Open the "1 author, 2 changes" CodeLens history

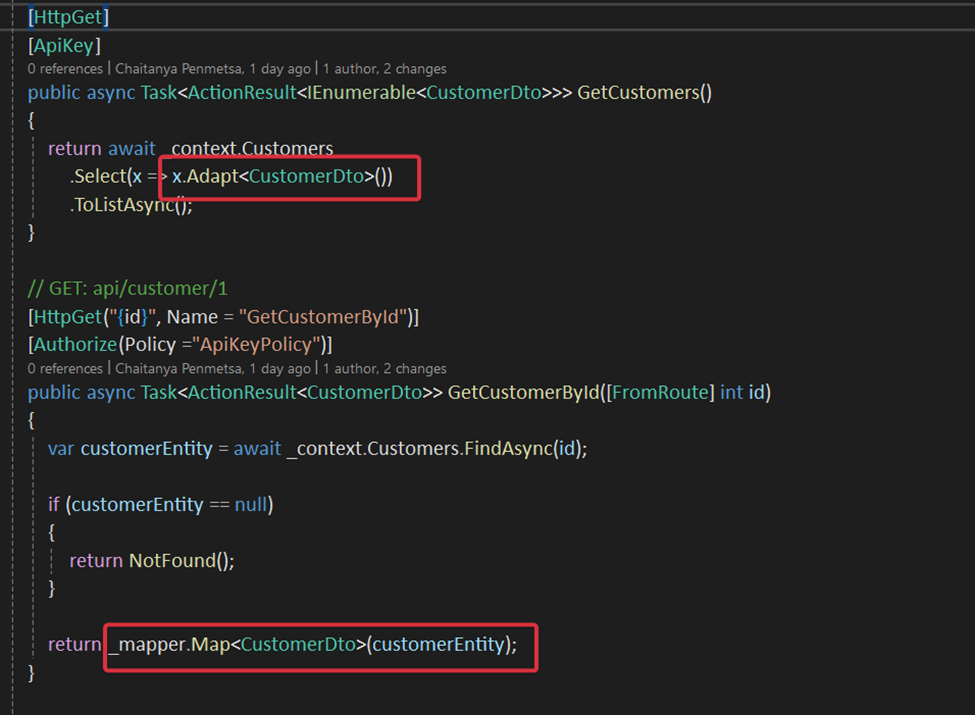click(x=382, y=69)
